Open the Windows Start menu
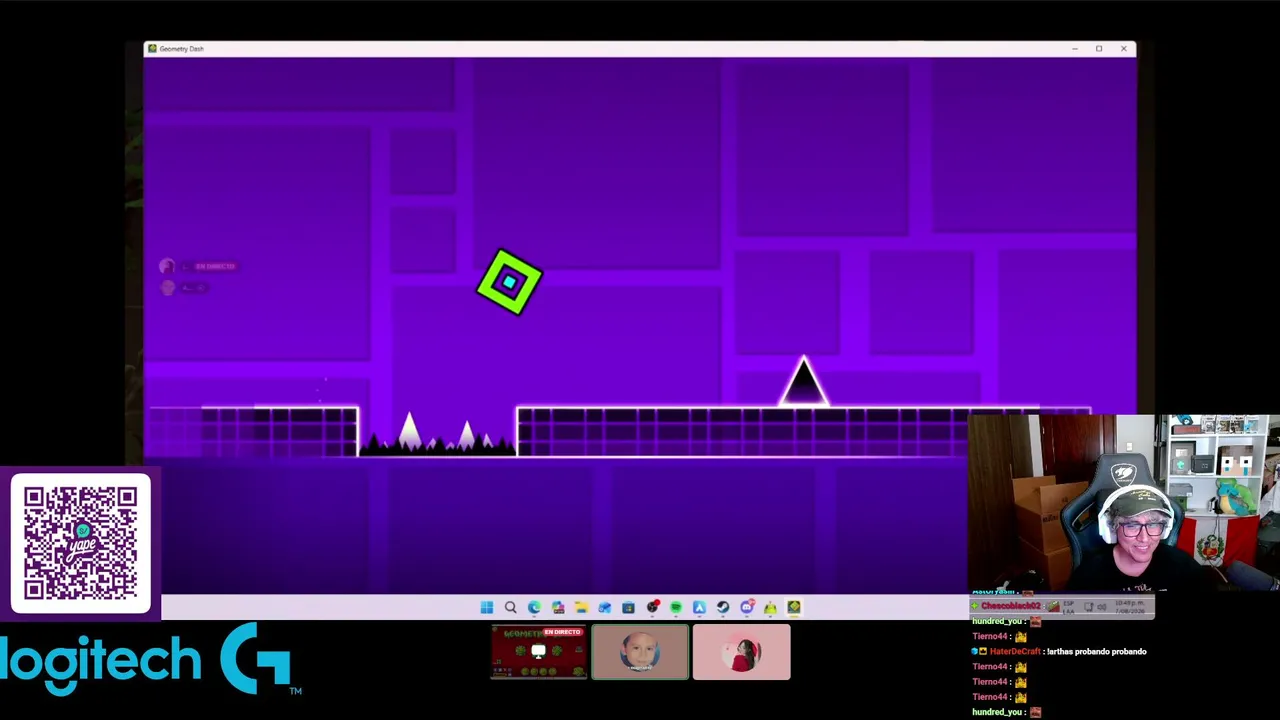The width and height of the screenshot is (1280, 720). click(487, 607)
